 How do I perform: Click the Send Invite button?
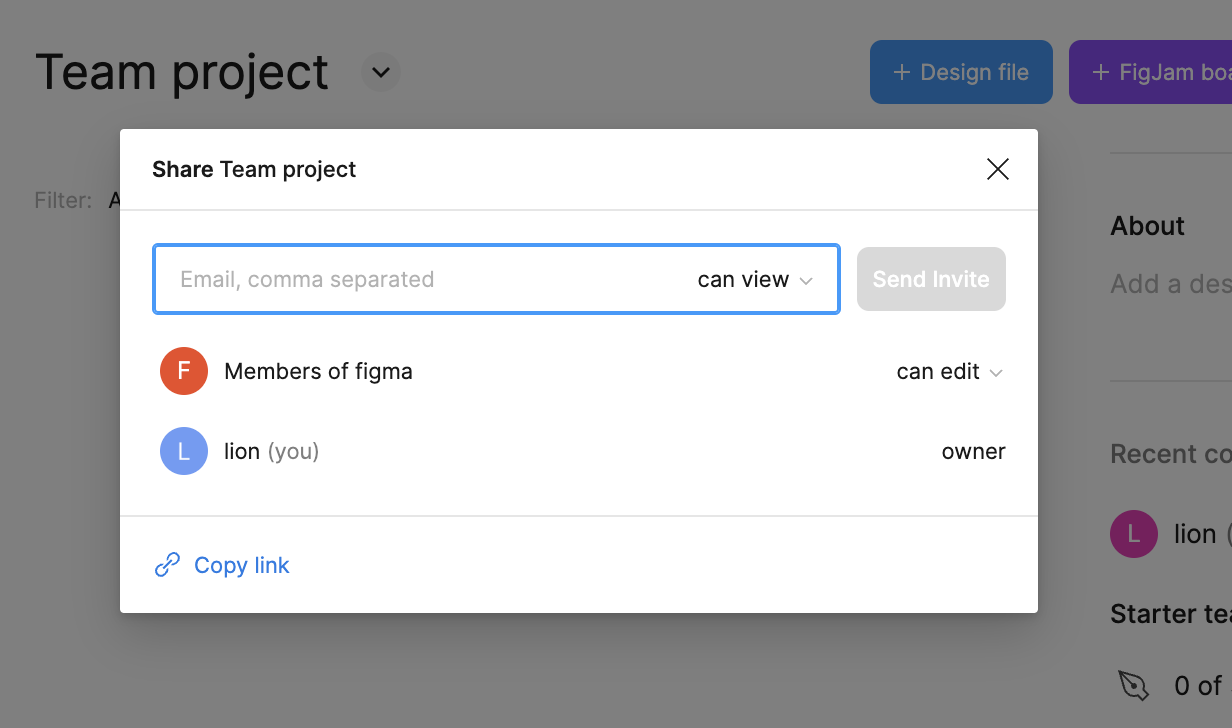point(930,279)
